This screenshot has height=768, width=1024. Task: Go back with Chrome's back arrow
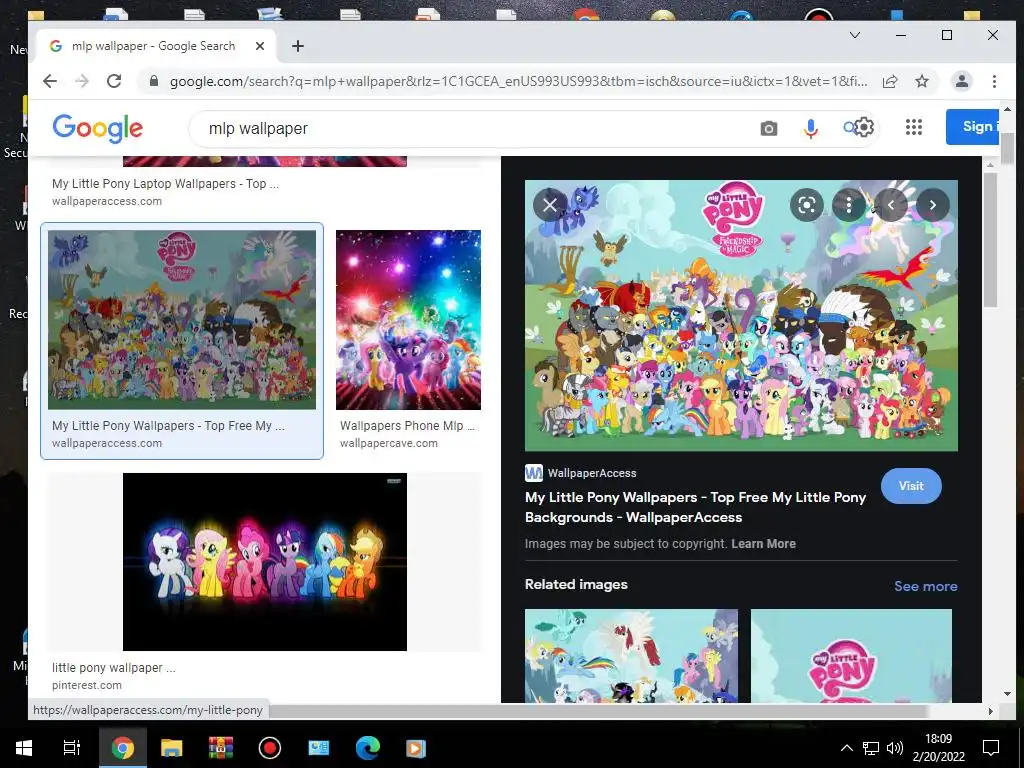pos(50,81)
